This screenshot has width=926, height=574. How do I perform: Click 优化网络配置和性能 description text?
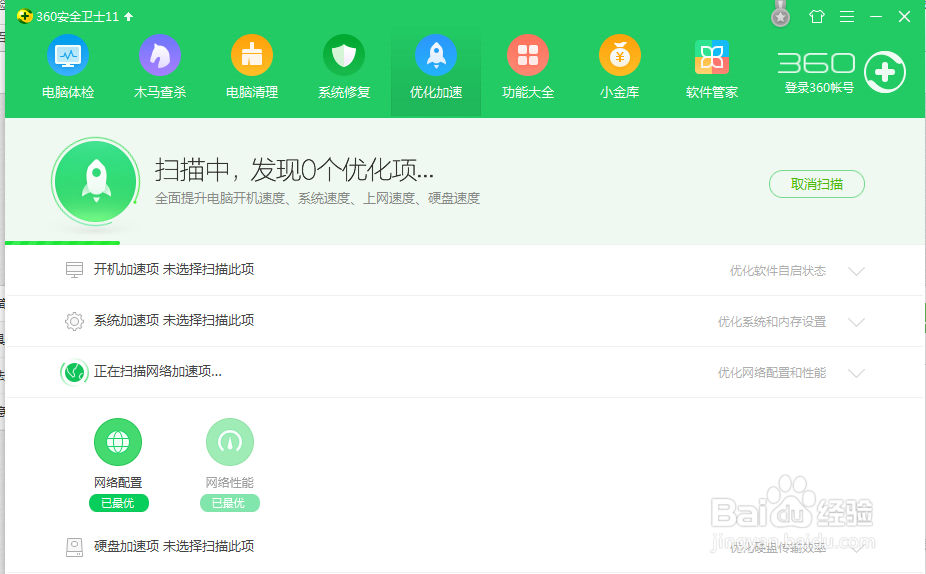coord(772,373)
